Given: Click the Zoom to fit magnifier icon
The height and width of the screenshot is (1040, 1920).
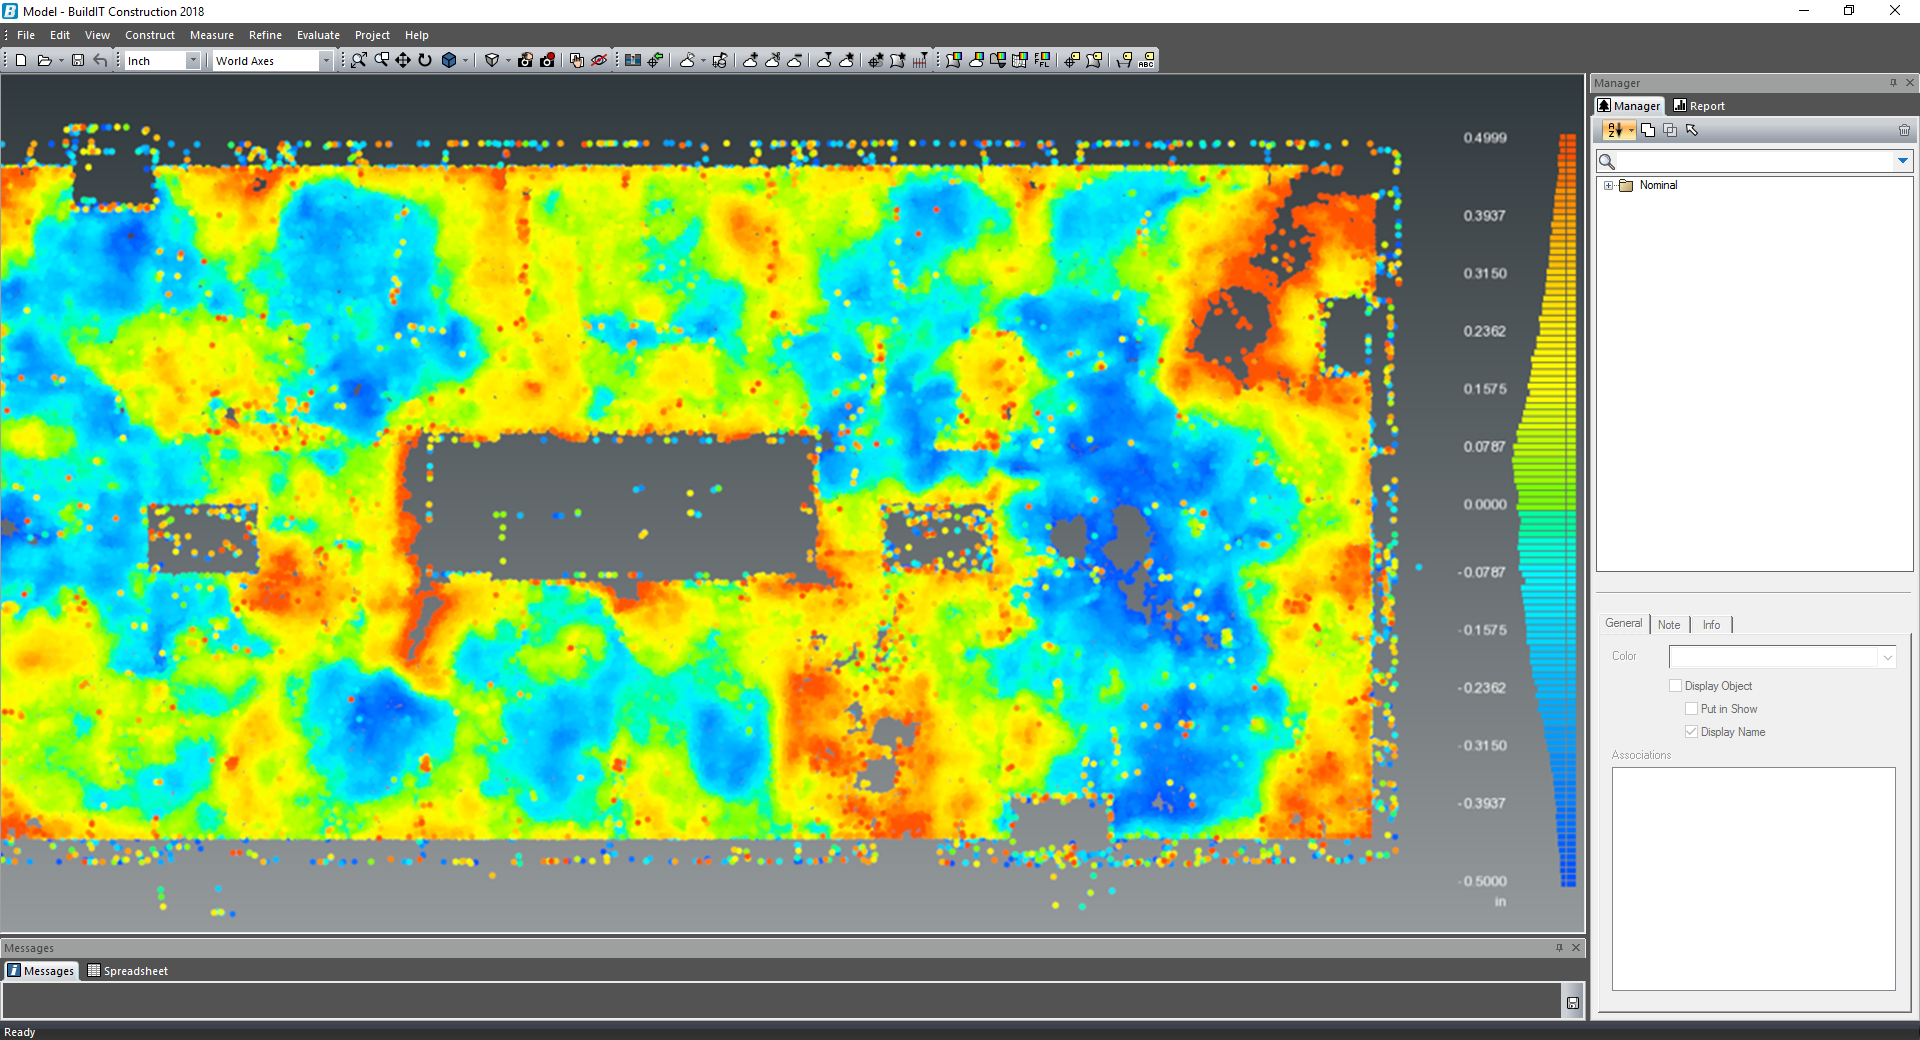Looking at the screenshot, I should pos(359,60).
